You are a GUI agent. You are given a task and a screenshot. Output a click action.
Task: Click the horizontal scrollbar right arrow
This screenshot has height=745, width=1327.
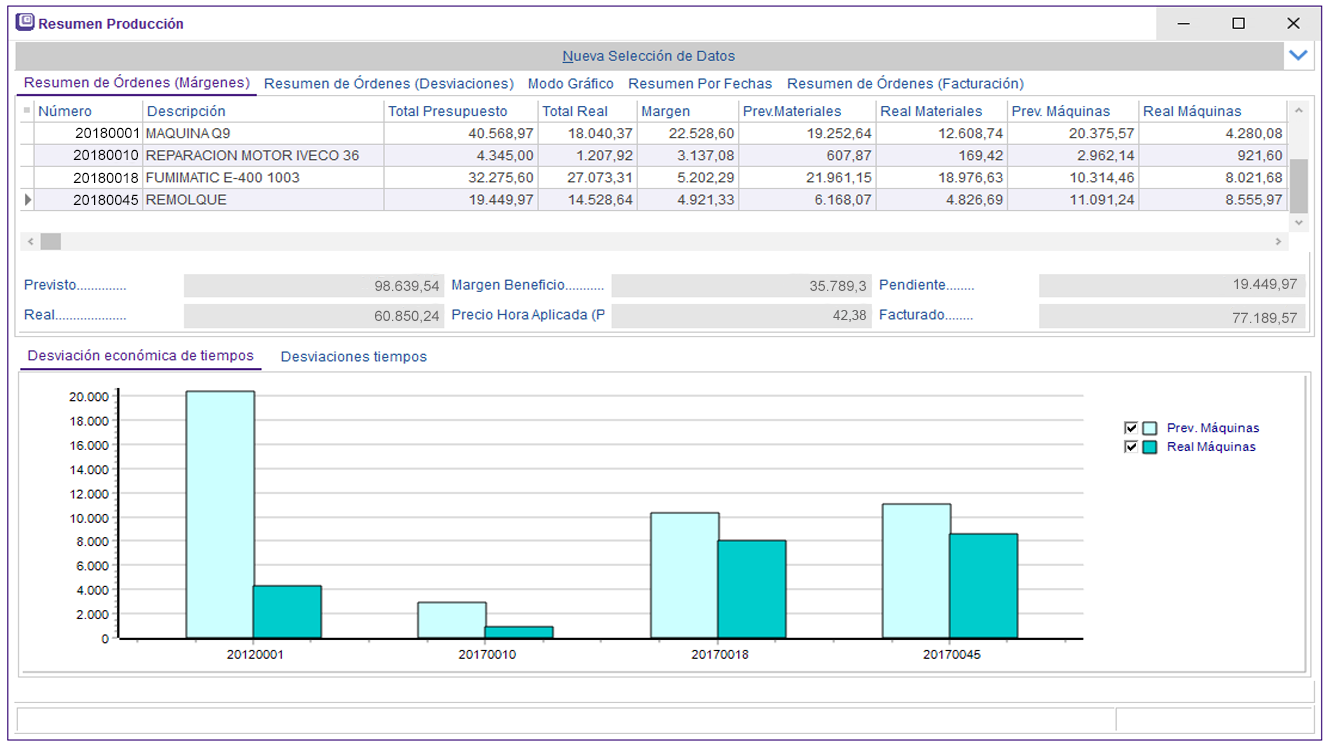(x=1278, y=242)
